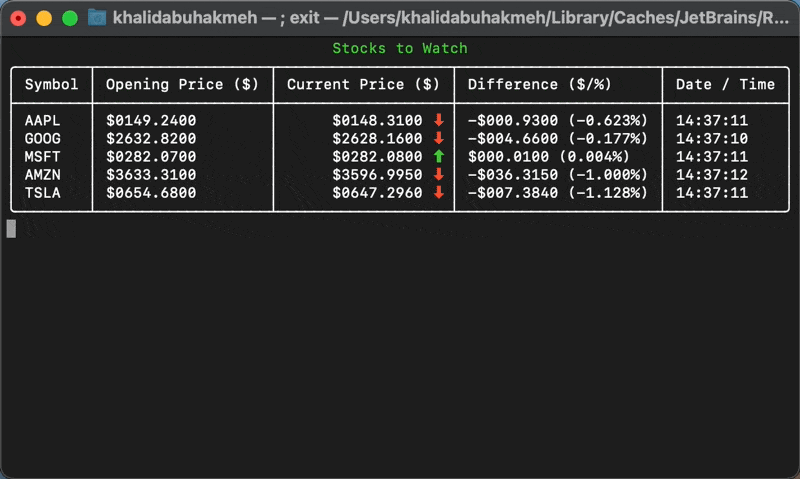Image resolution: width=800 pixels, height=479 pixels.
Task: Click opening price $2632.8200
Action: click(151, 138)
